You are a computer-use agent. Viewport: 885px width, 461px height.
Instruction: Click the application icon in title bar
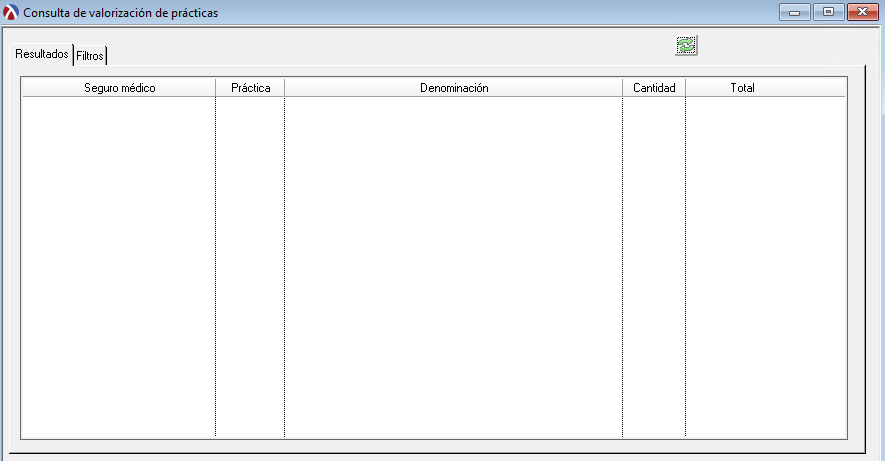click(11, 13)
